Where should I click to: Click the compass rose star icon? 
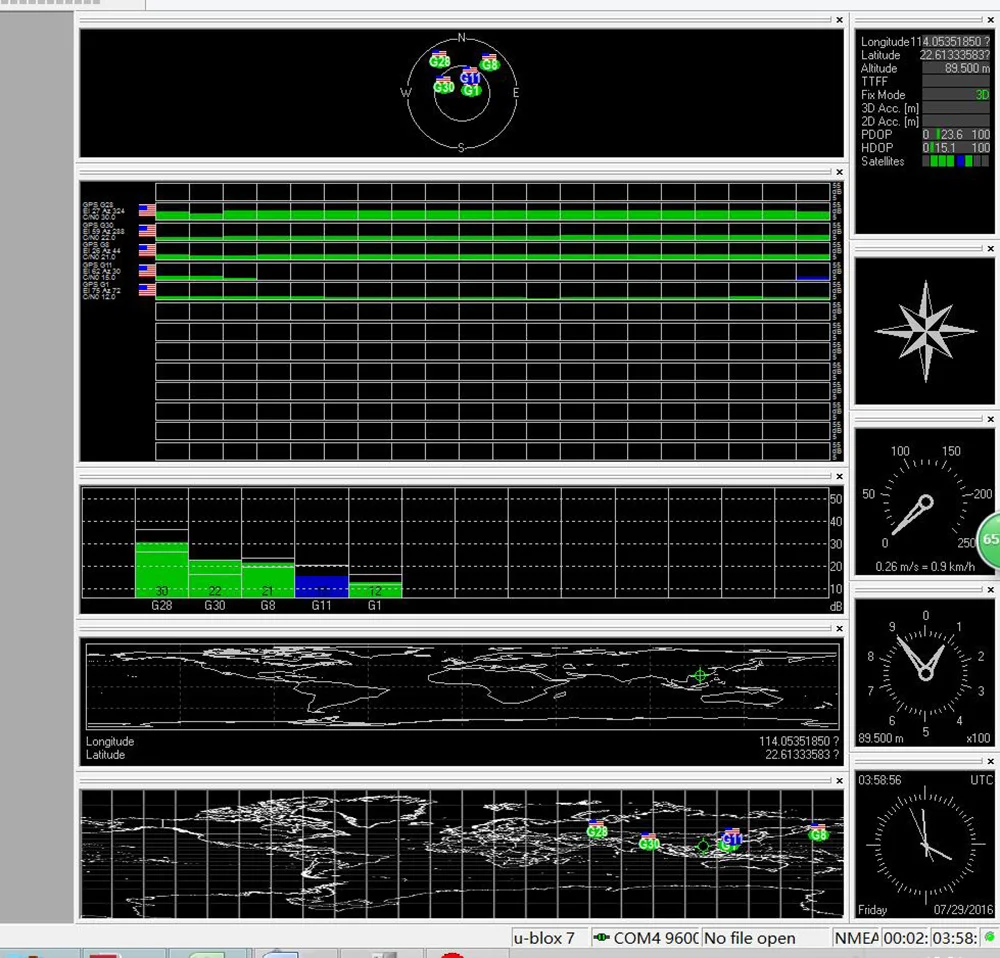click(x=925, y=331)
